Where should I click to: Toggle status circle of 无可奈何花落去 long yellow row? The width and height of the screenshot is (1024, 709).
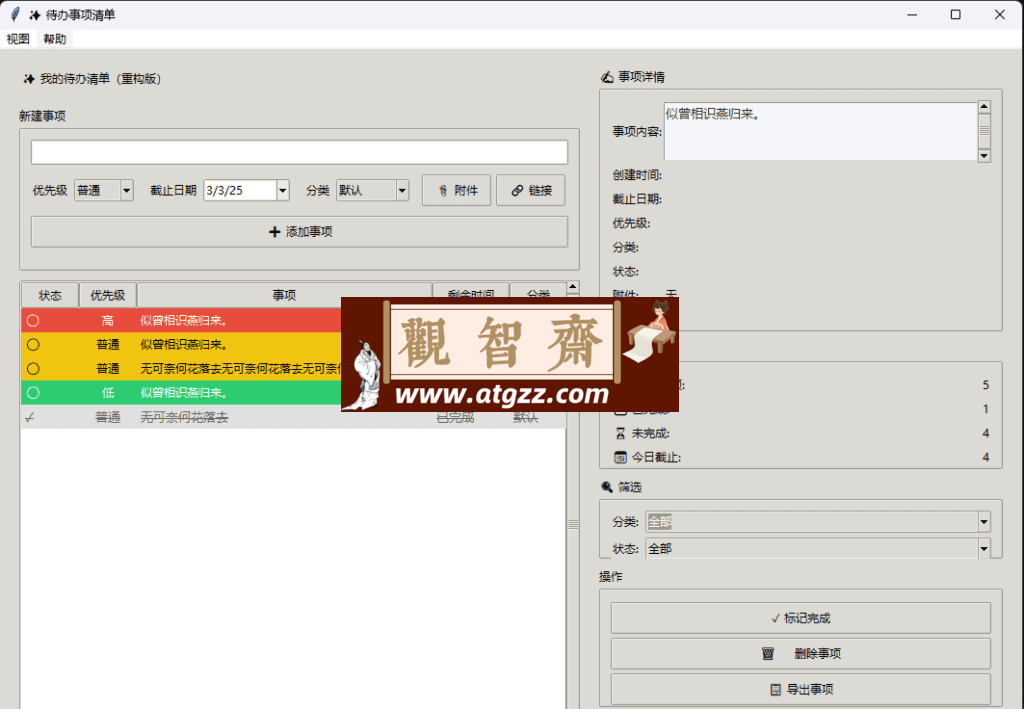(33, 369)
